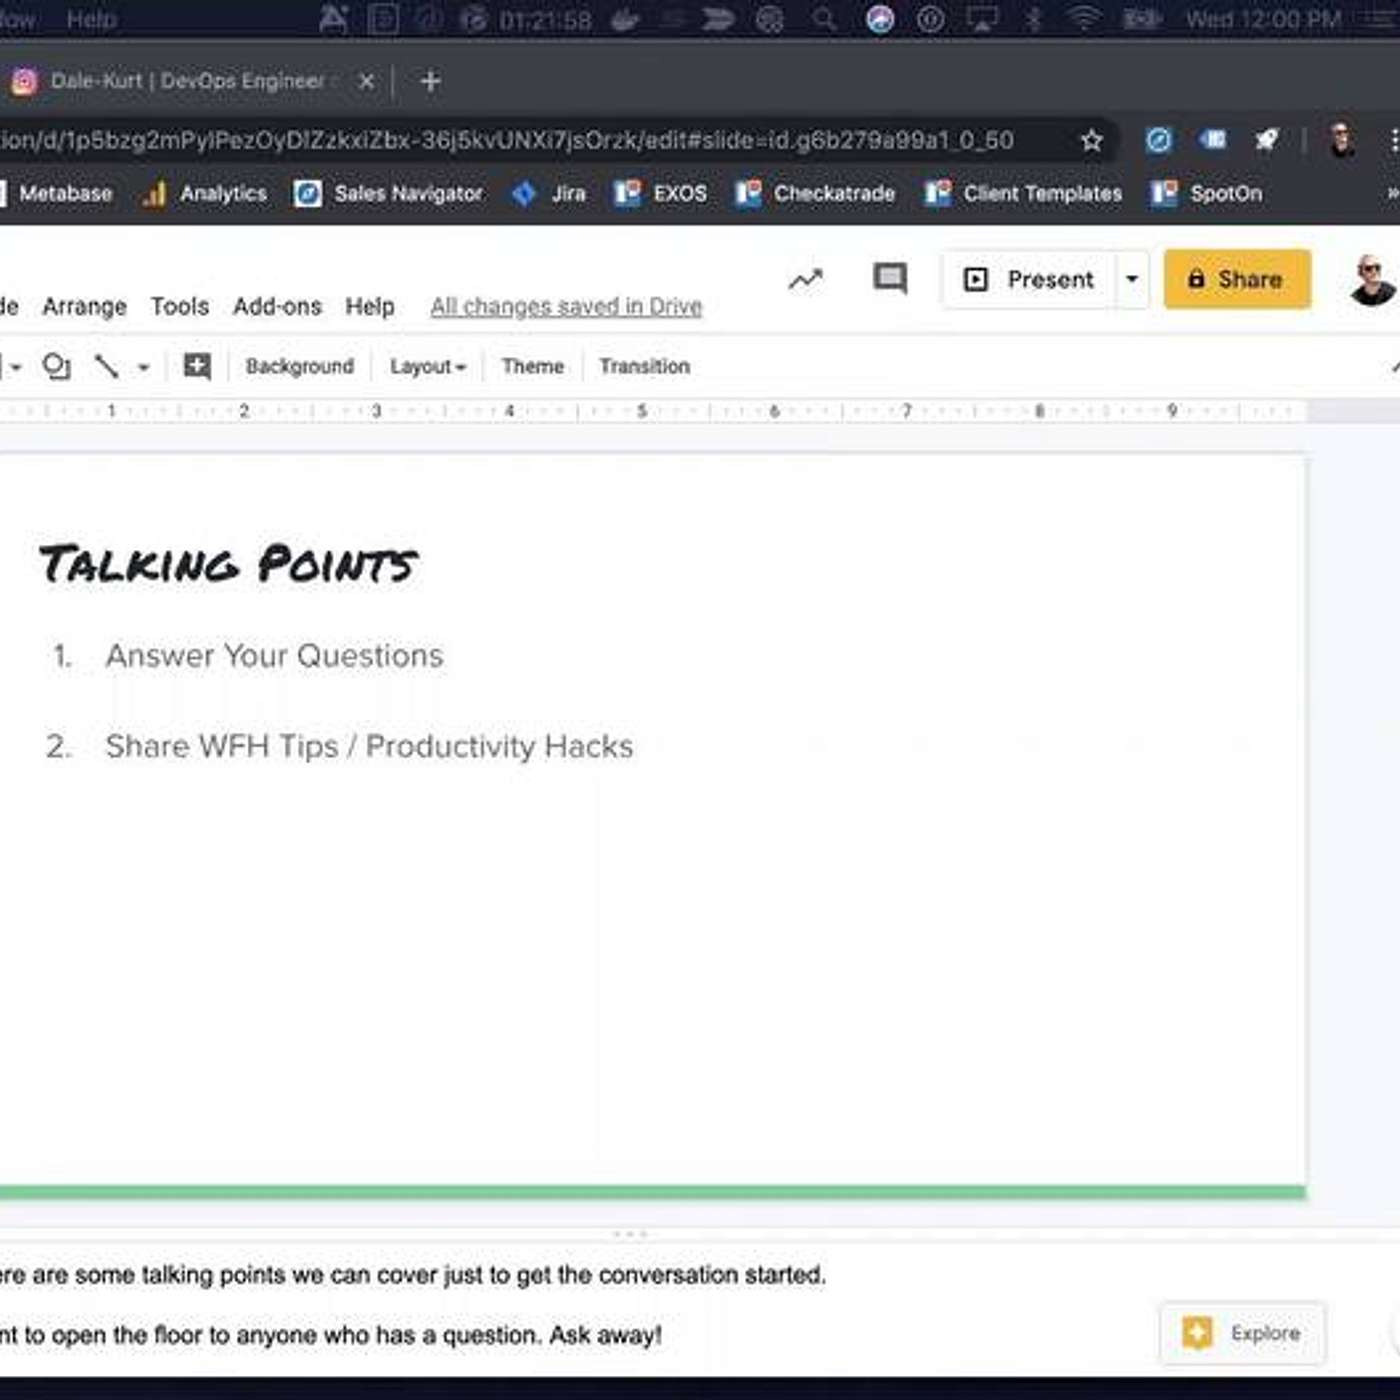Select the line tool icon

pyautogui.click(x=106, y=367)
